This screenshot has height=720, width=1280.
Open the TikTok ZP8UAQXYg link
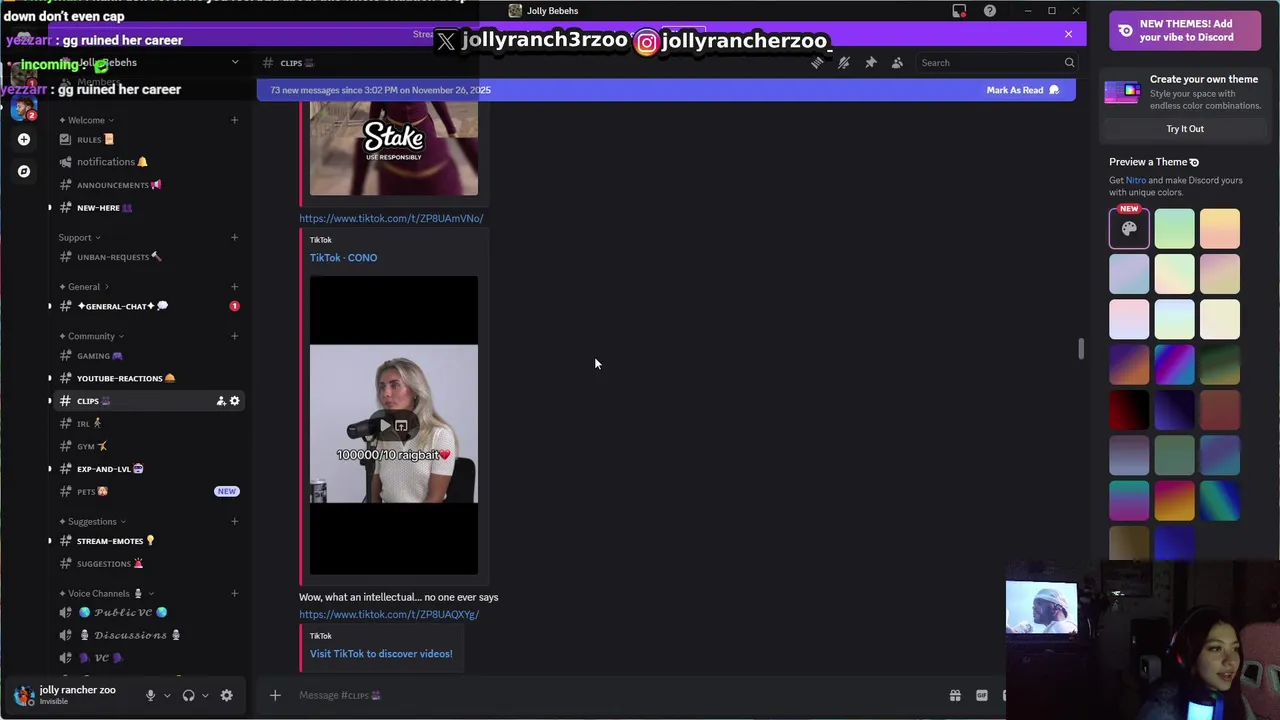point(389,614)
